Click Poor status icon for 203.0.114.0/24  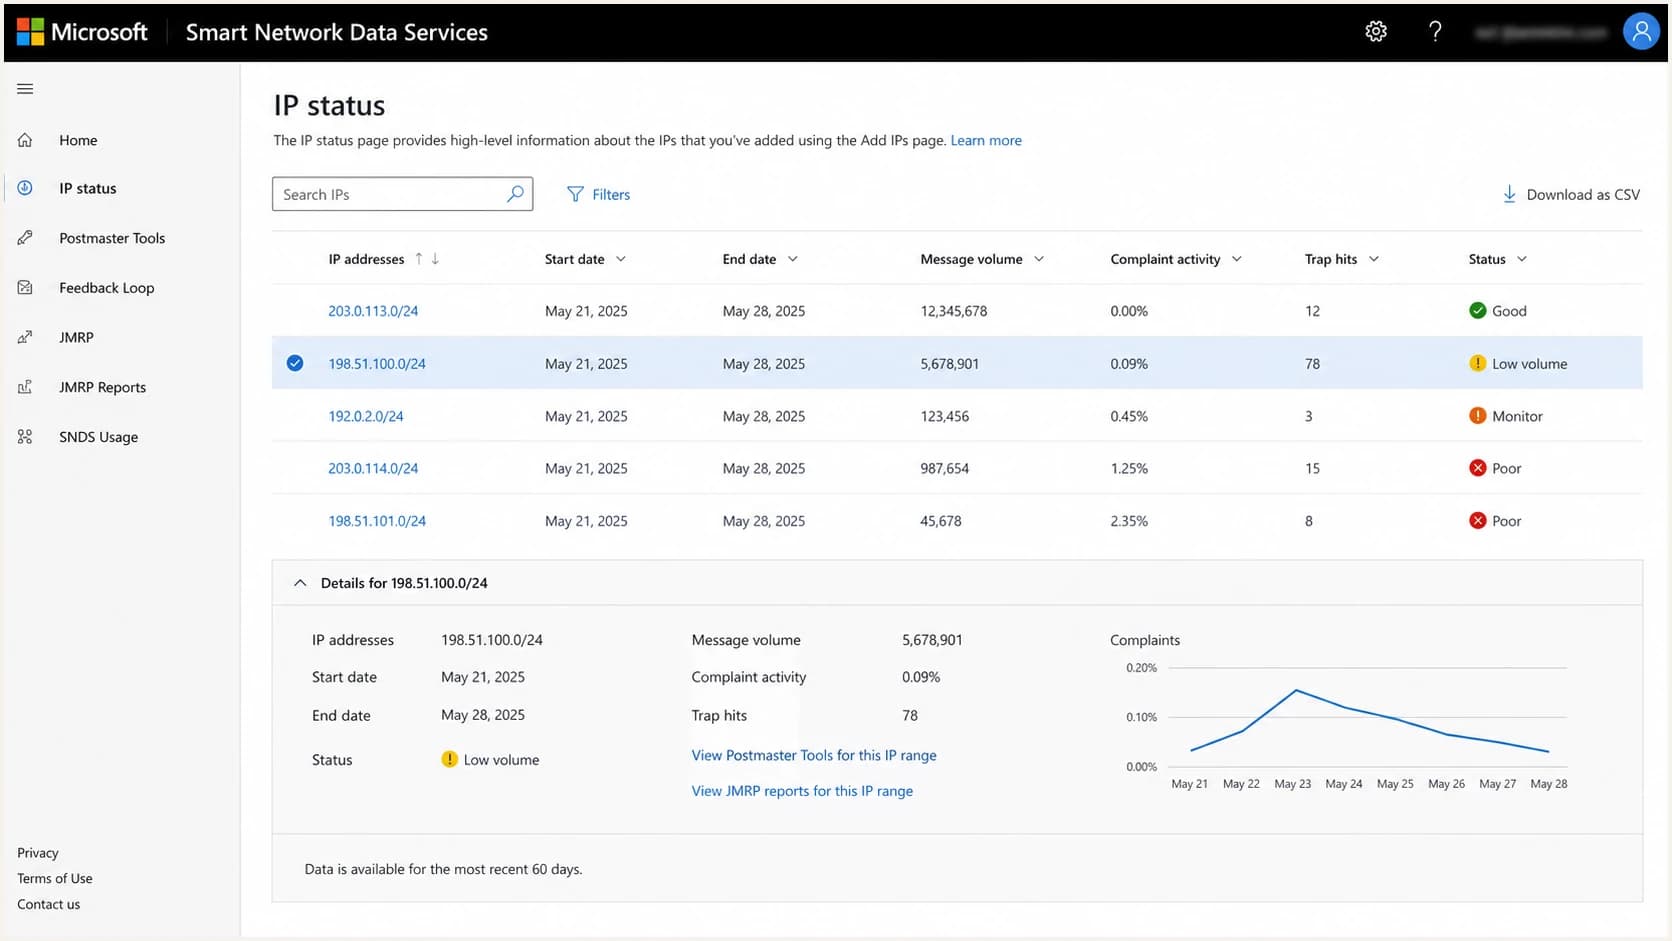[1477, 468]
